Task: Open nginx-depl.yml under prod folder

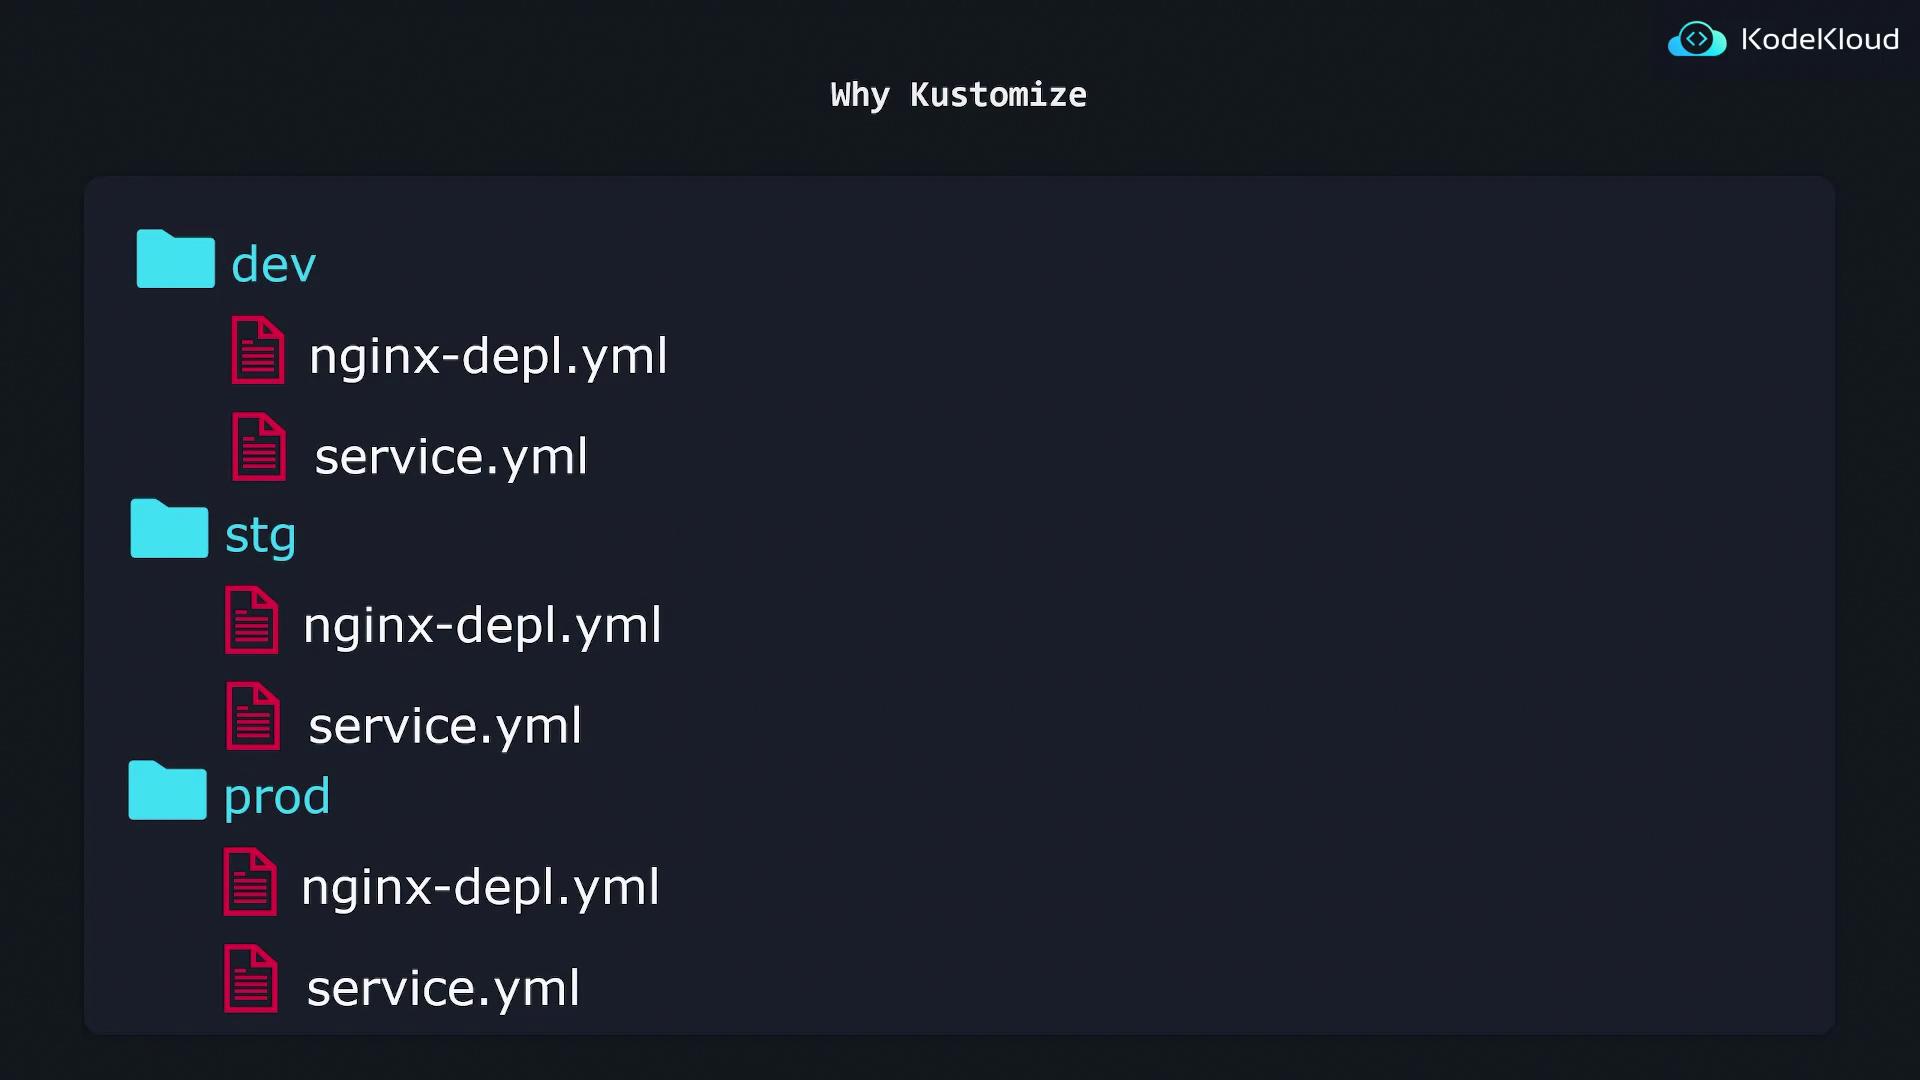Action: [x=480, y=888]
